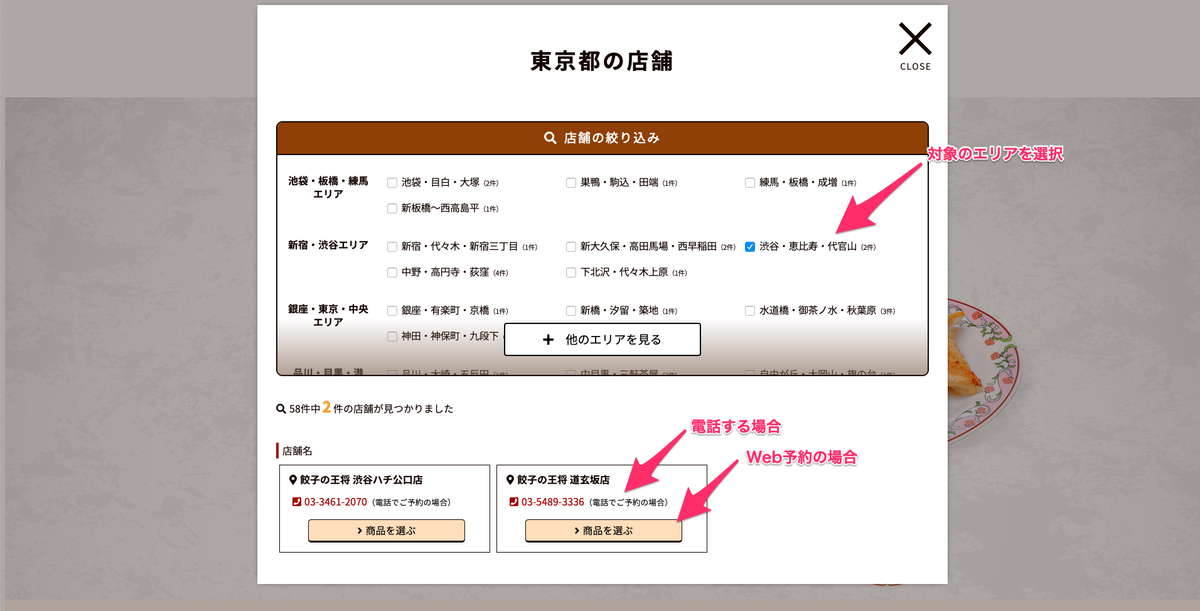Viewport: 1200px width, 611px height.
Task: Click the phone icon next to 03-3461-2070
Action: point(296,502)
